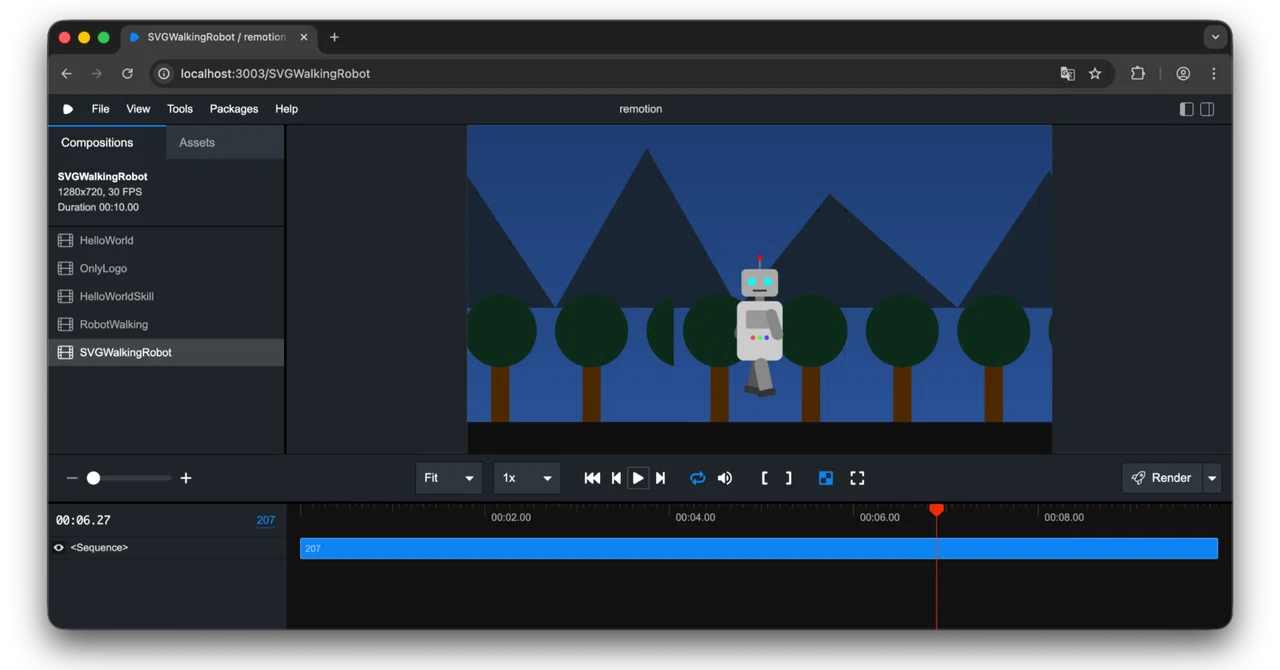Open the browser profile icon
Viewport: 1280px width, 670px height.
(x=1183, y=73)
